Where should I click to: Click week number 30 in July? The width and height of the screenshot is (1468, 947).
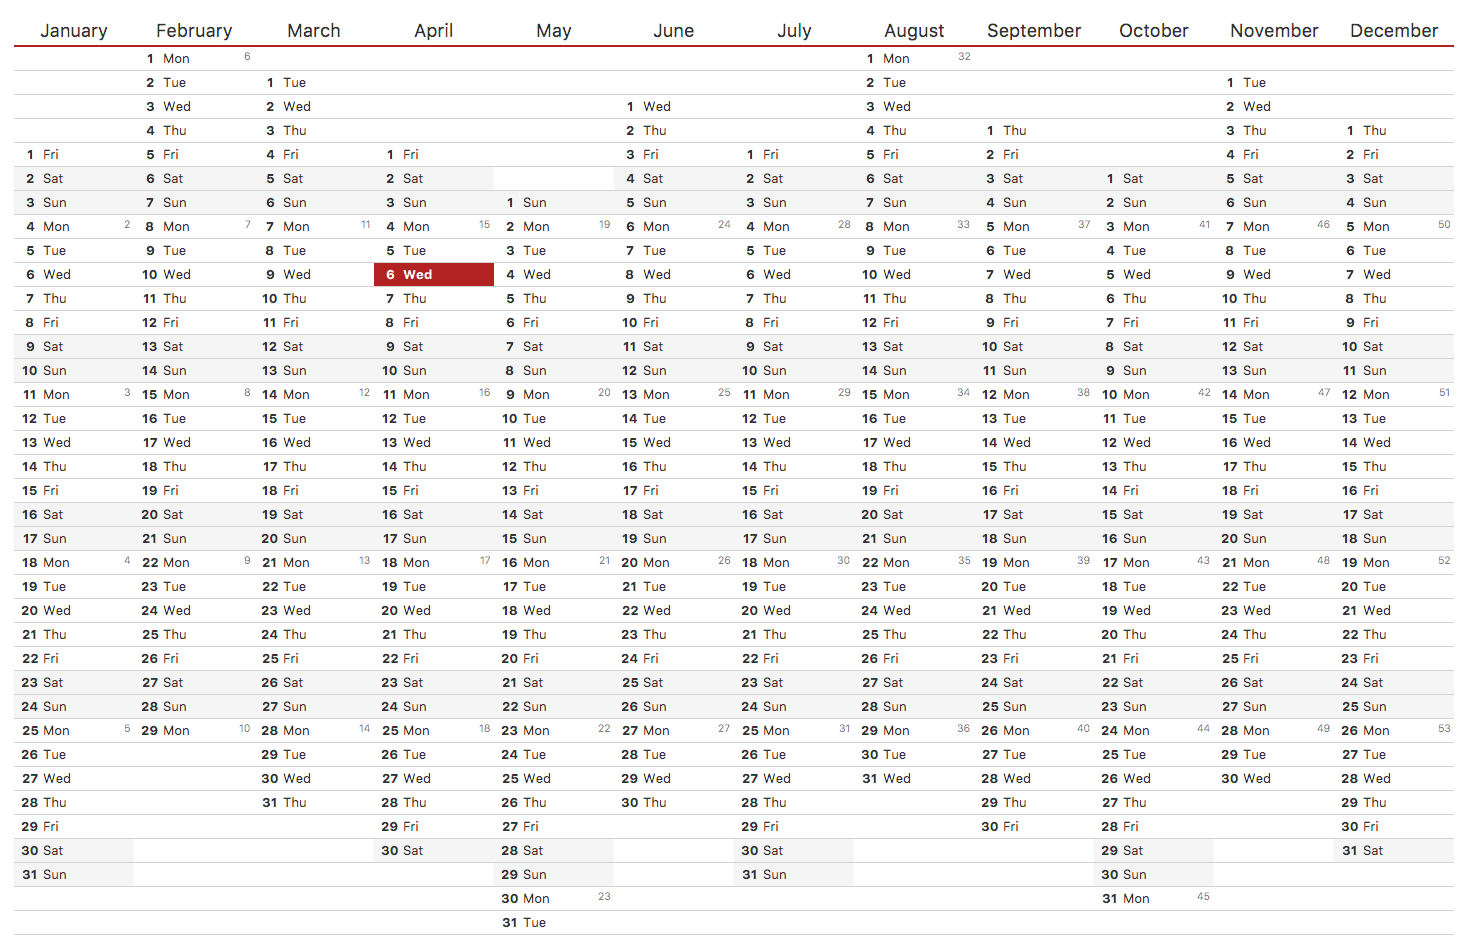pos(844,560)
